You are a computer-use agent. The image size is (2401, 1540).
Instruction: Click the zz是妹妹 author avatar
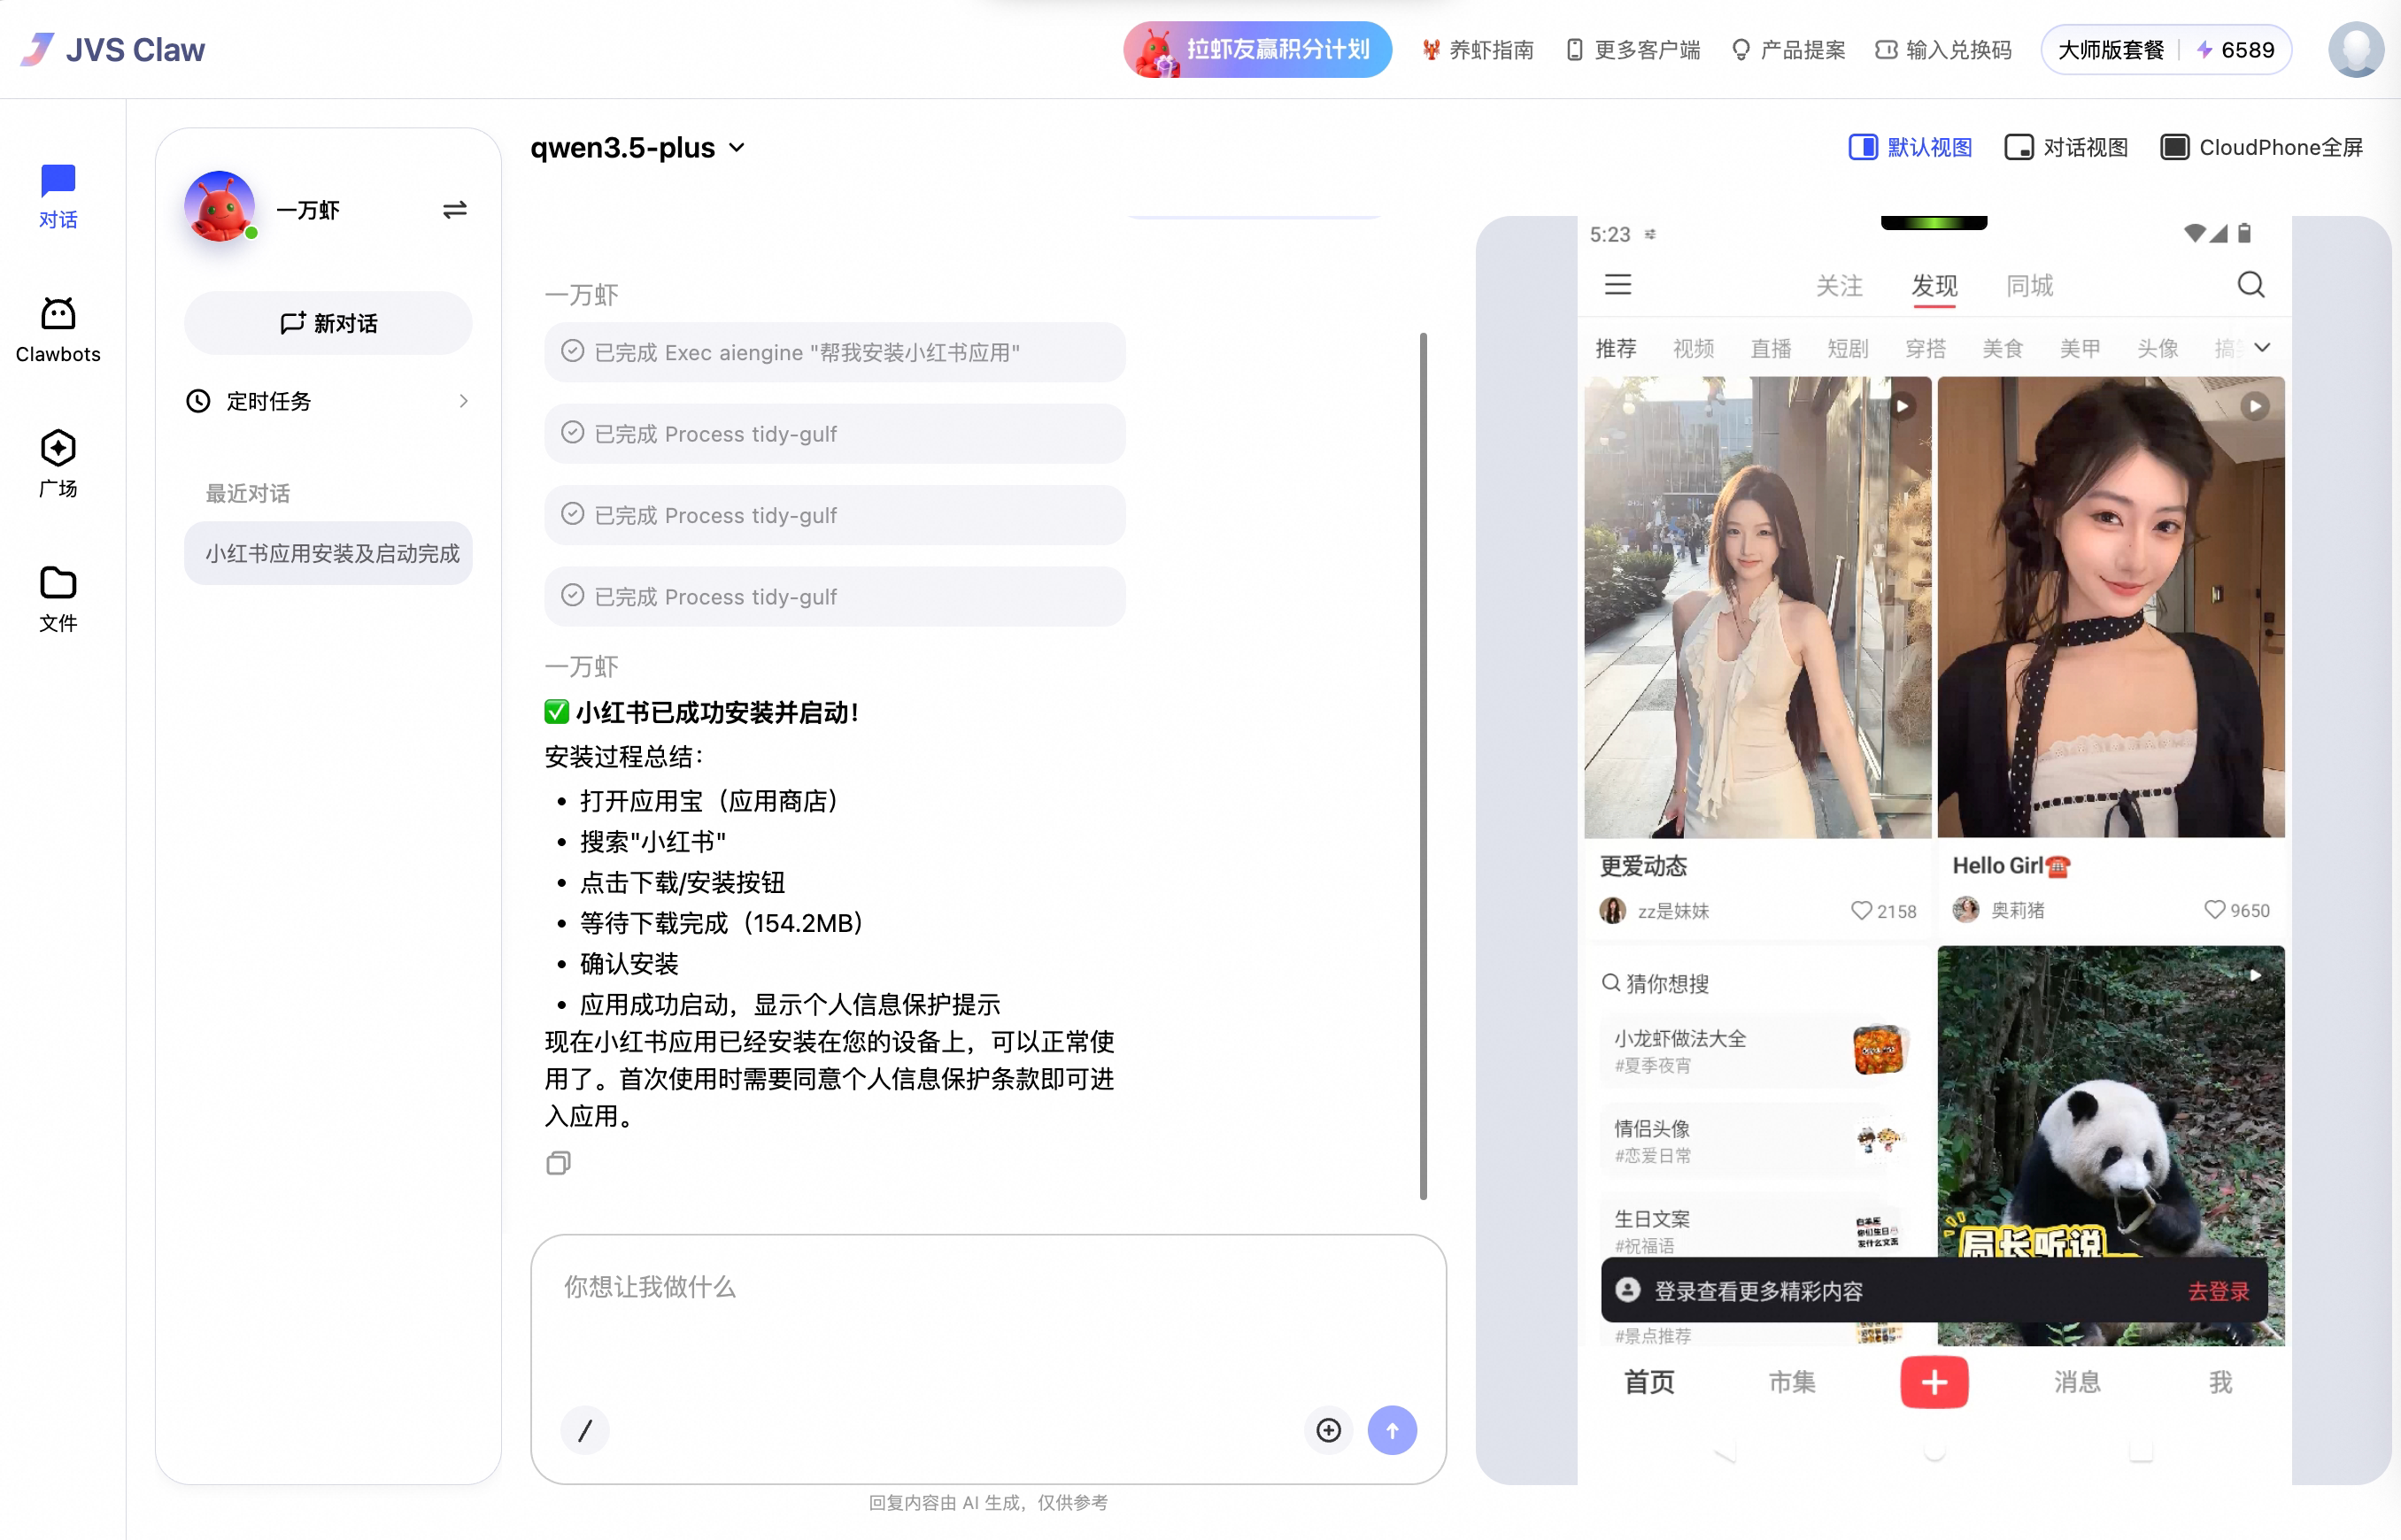coord(1612,910)
